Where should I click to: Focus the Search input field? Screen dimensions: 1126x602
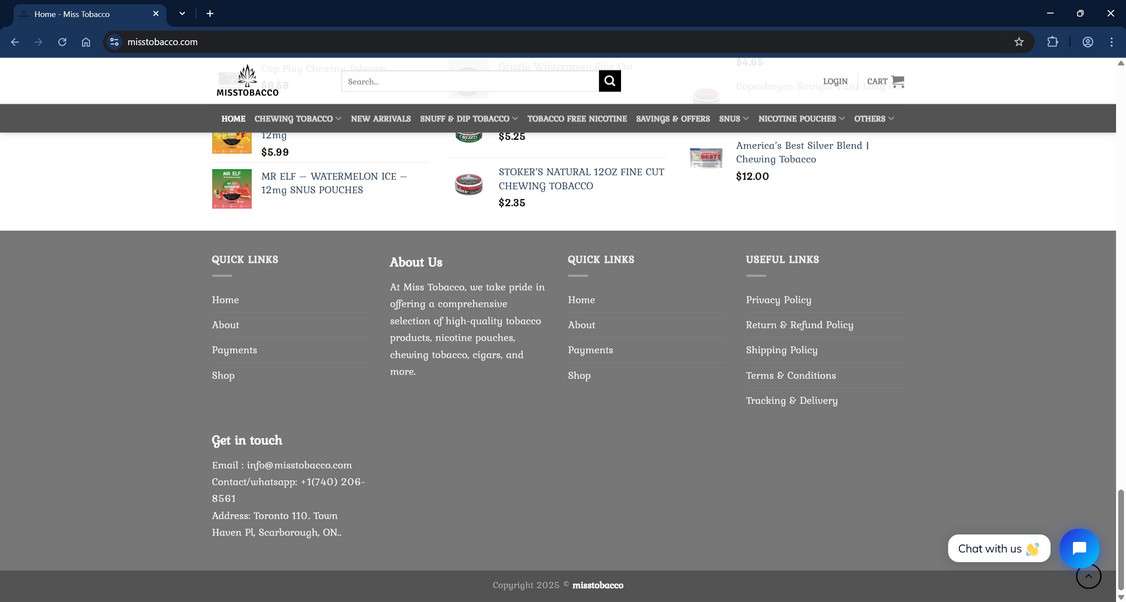pyautogui.click(x=470, y=81)
